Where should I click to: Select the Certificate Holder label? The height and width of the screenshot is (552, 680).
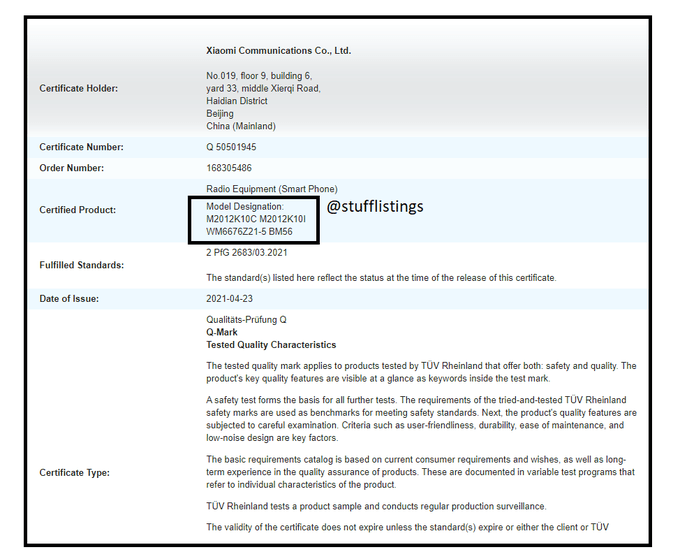pyautogui.click(x=78, y=88)
